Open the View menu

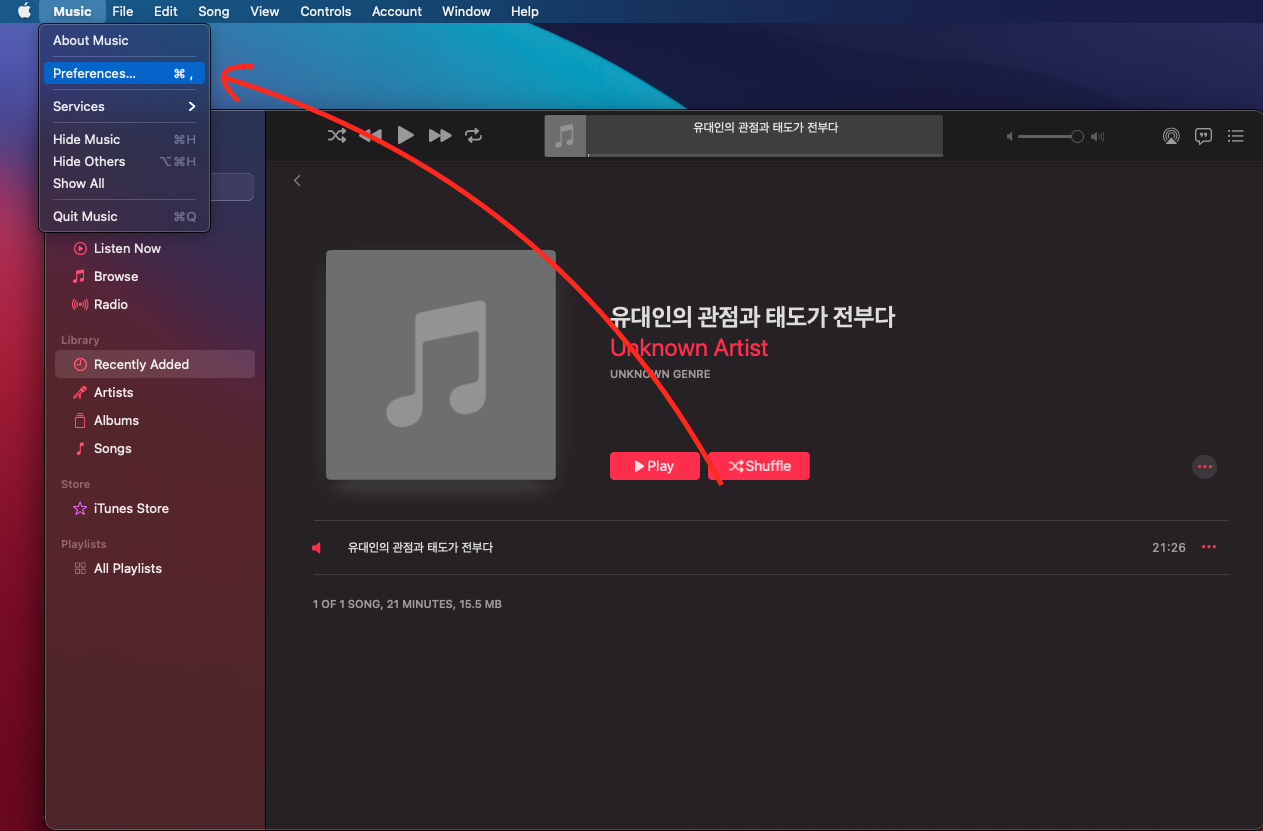265,11
